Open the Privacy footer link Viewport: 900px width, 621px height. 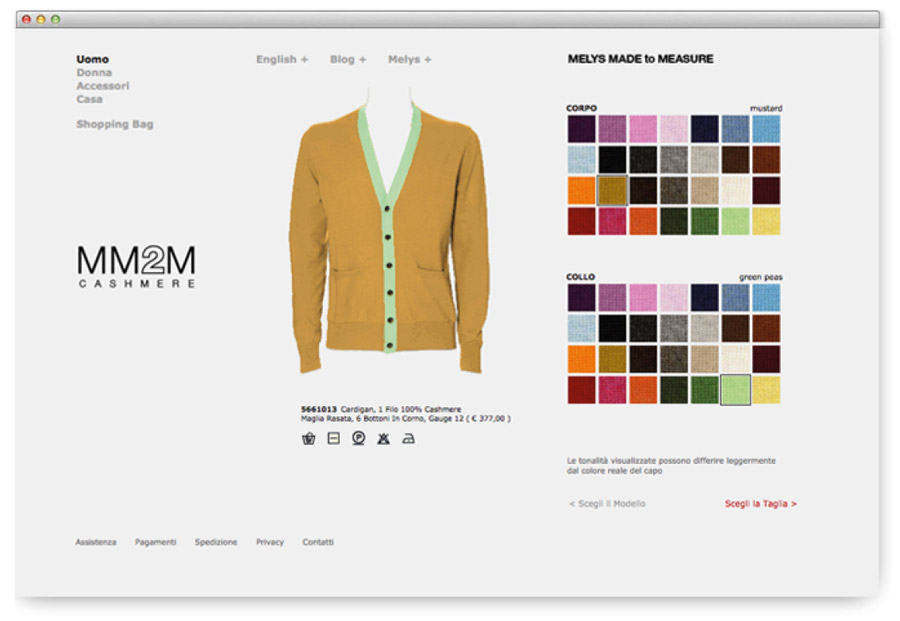[x=270, y=542]
